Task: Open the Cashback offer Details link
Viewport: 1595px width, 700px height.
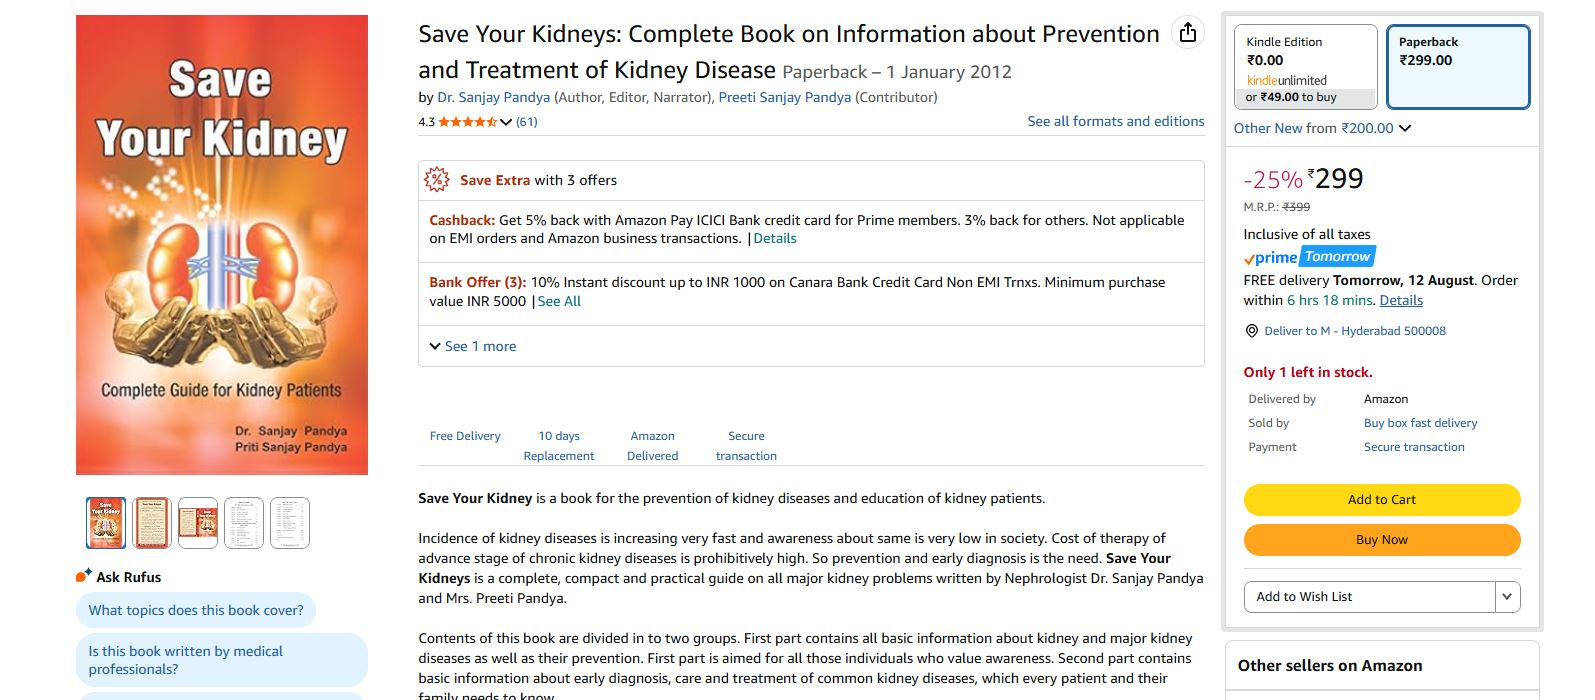Action: point(775,238)
